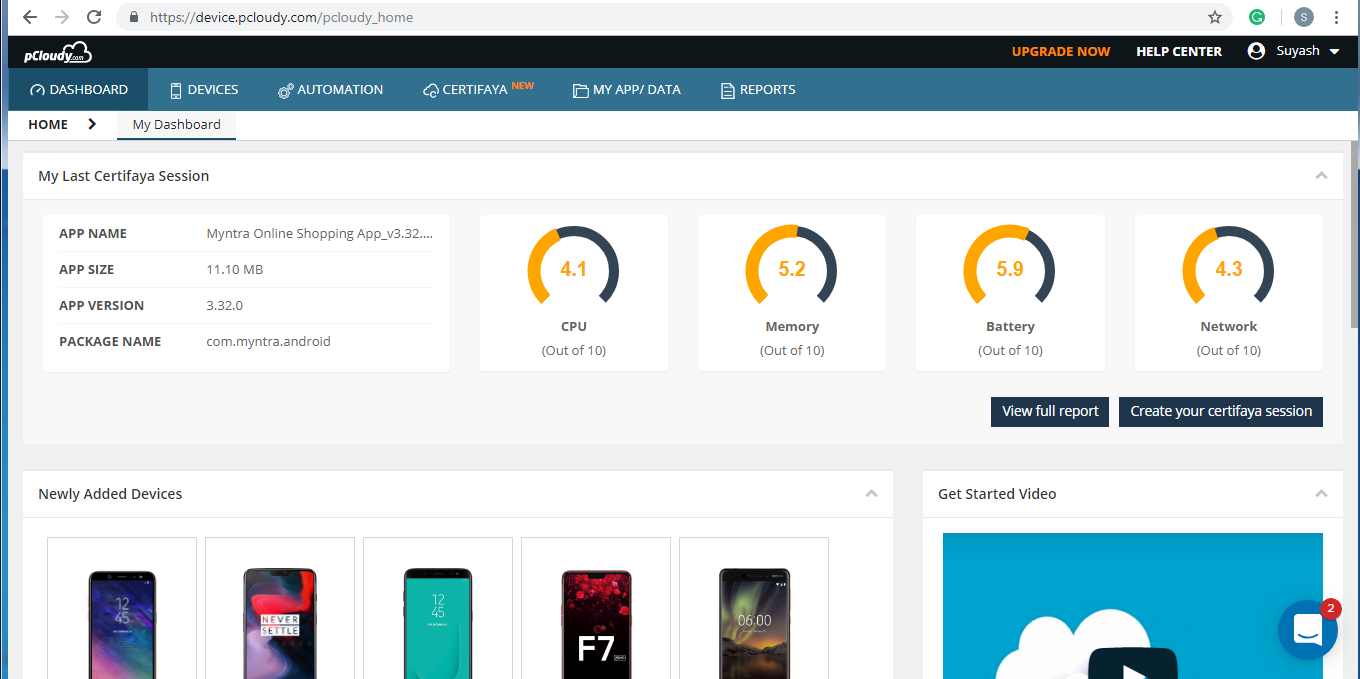Click the UPGRADE NOW link
Image resolution: width=1360 pixels, height=679 pixels.
(1061, 52)
